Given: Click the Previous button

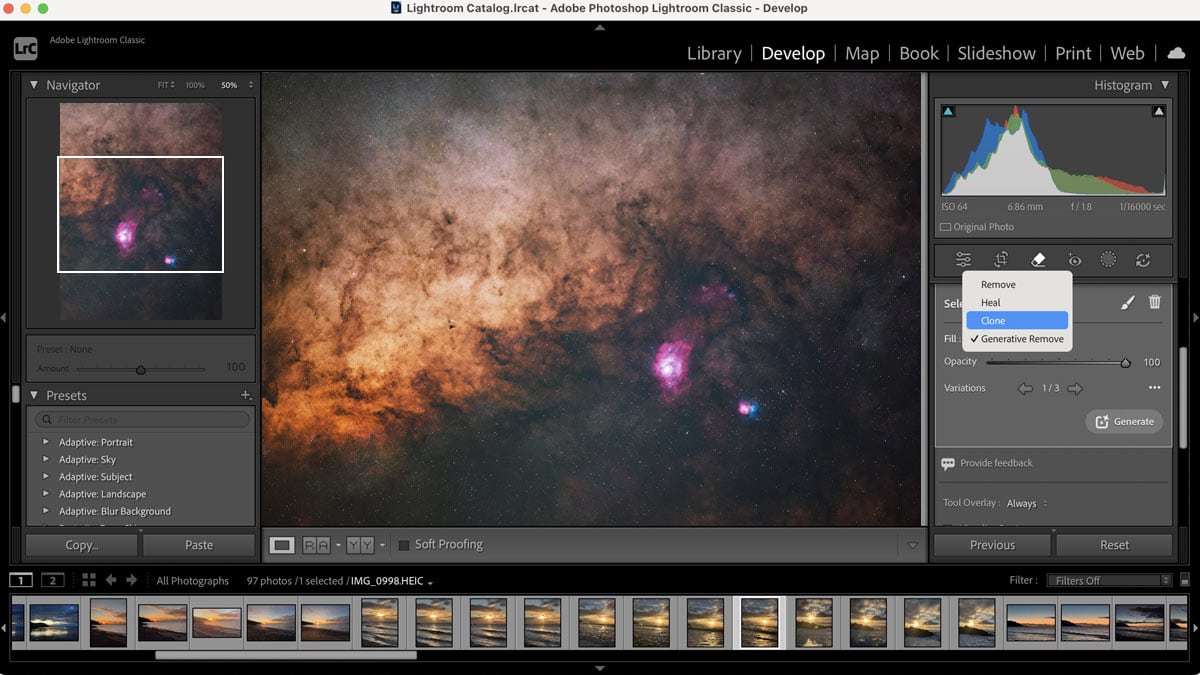Looking at the screenshot, I should pyautogui.click(x=992, y=545).
